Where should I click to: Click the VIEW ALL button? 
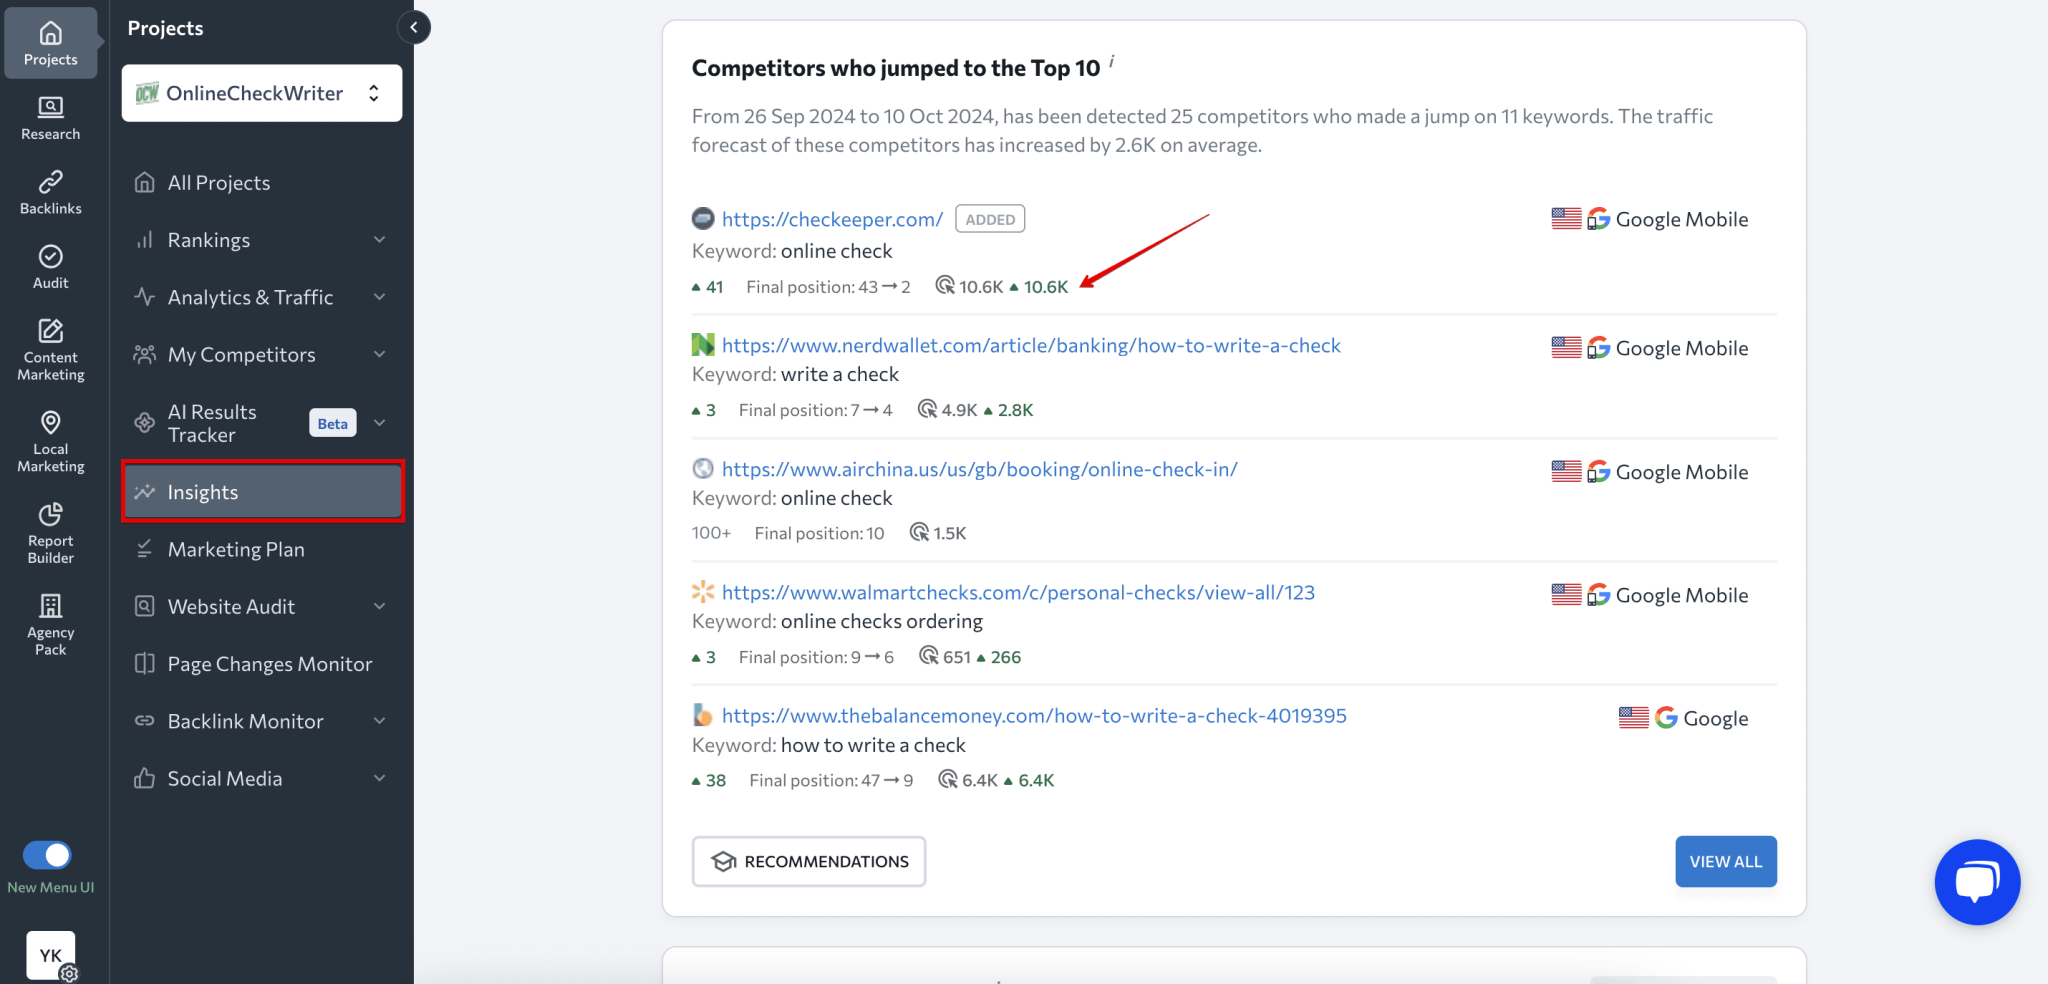click(x=1725, y=861)
